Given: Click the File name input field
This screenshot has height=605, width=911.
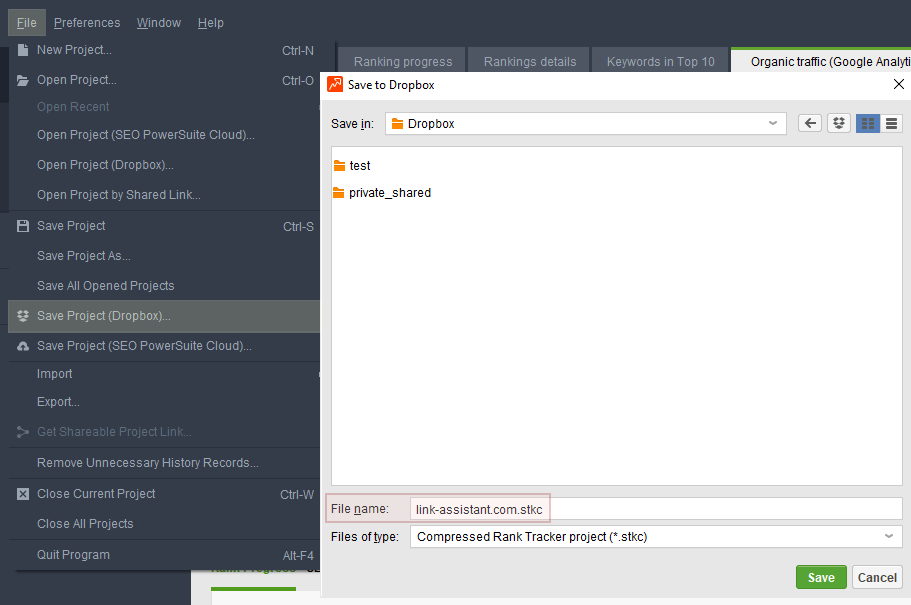Looking at the screenshot, I should pyautogui.click(x=656, y=509).
